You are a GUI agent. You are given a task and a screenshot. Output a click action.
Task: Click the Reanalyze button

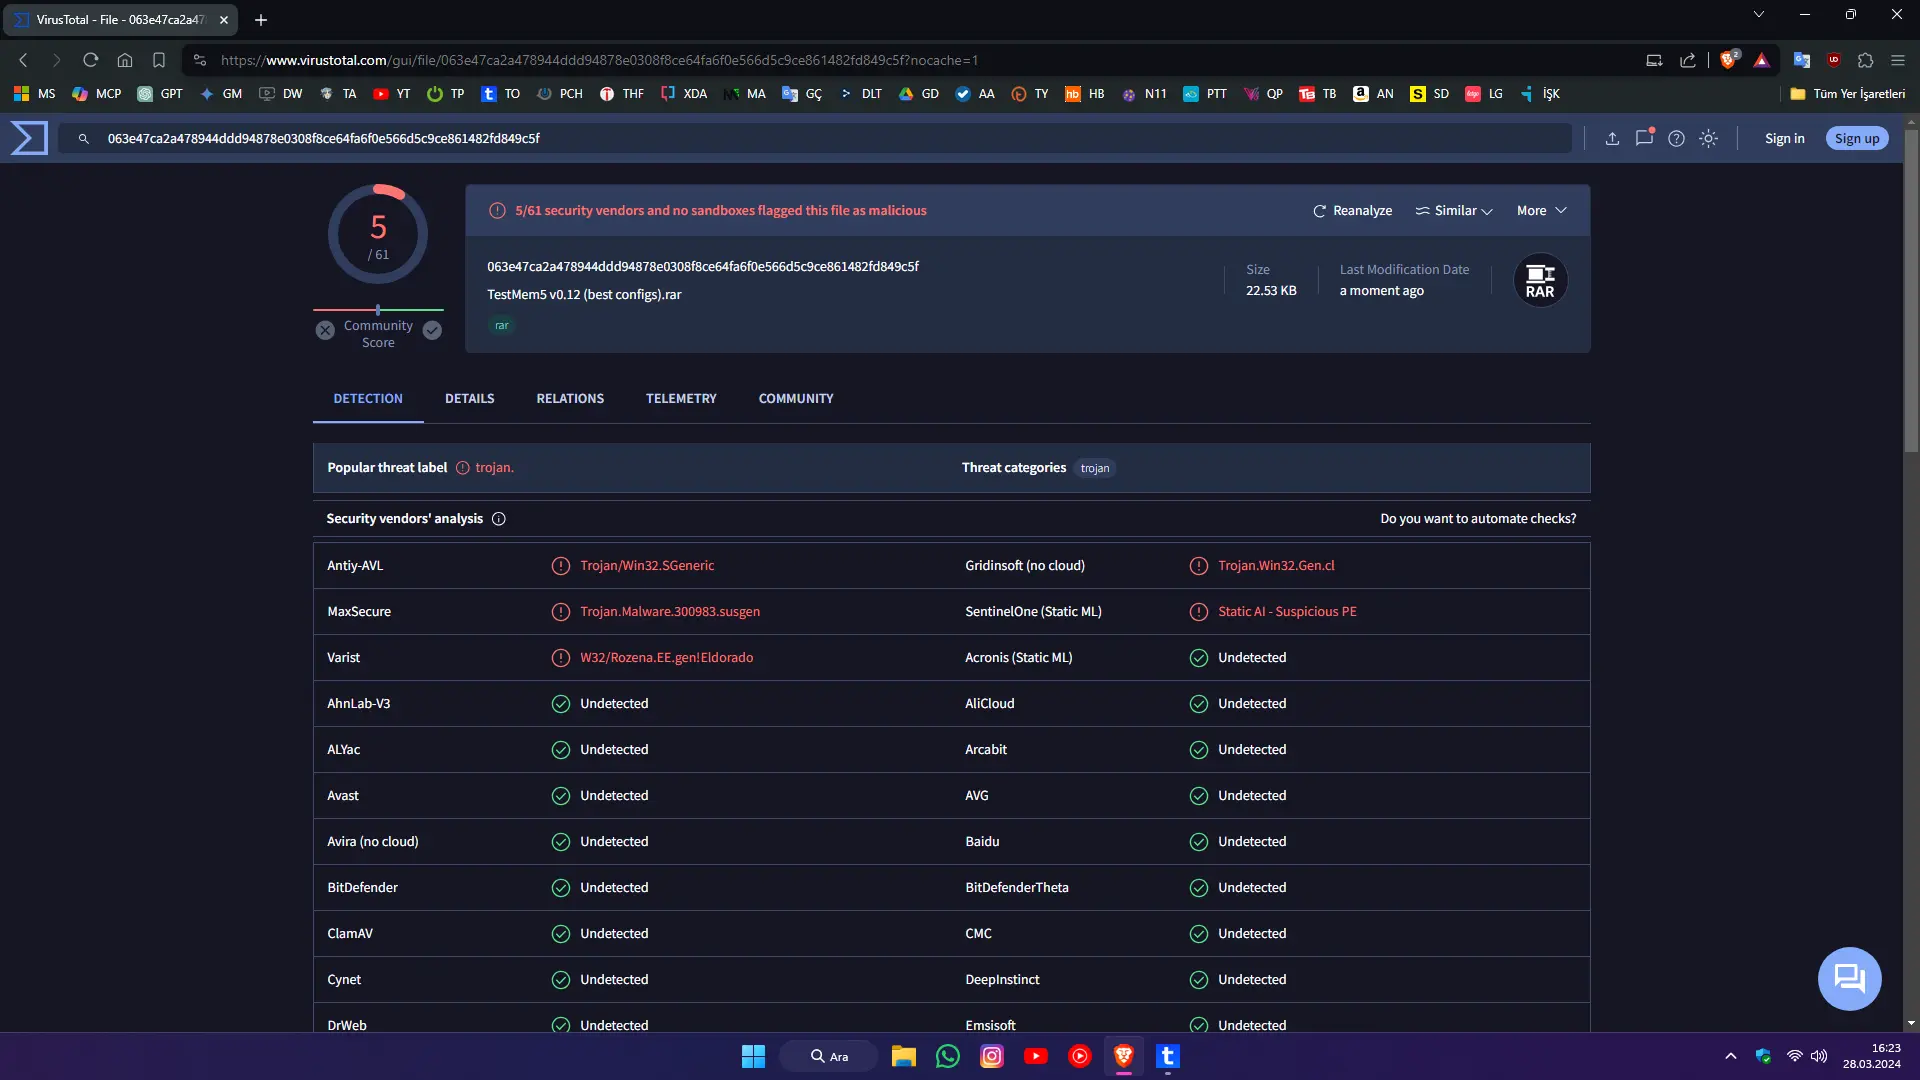[1352, 211]
